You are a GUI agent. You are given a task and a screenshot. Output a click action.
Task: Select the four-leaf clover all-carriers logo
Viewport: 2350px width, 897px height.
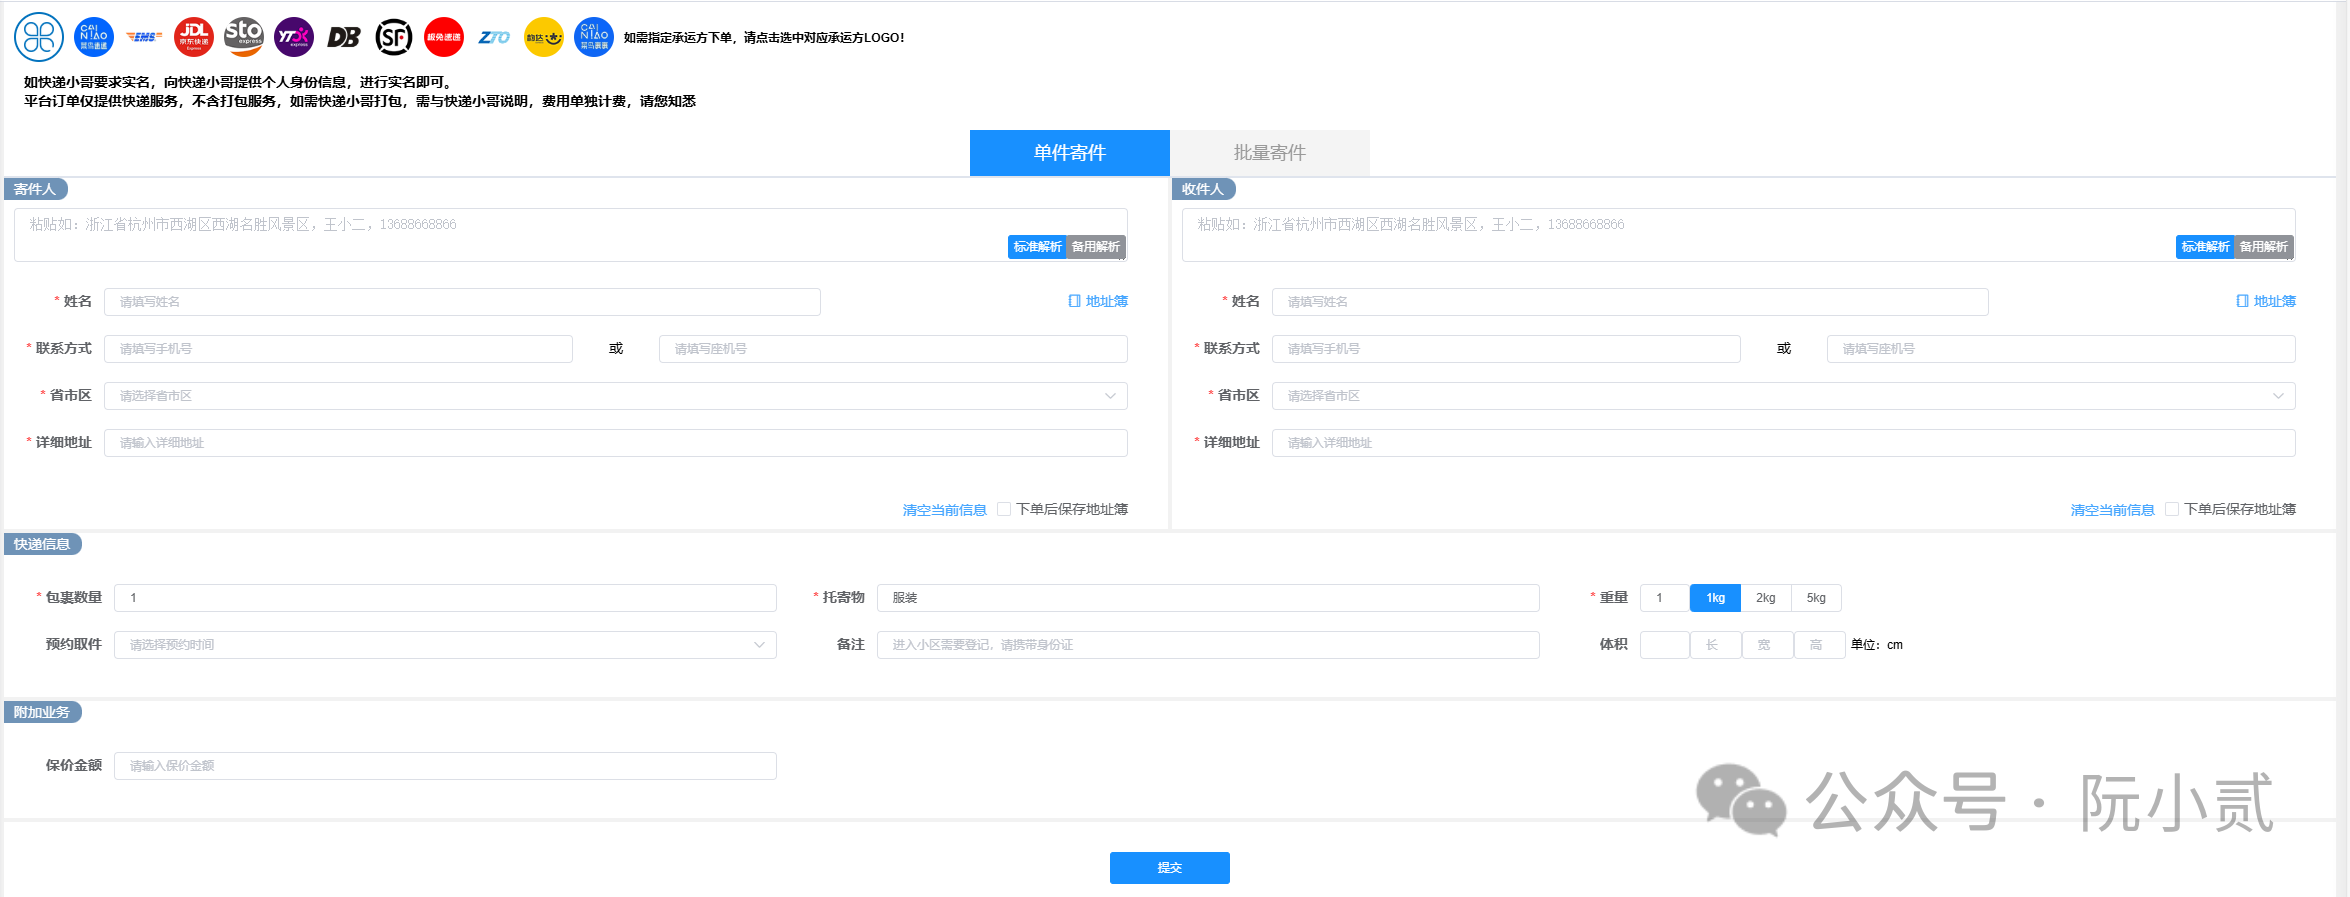[39, 37]
